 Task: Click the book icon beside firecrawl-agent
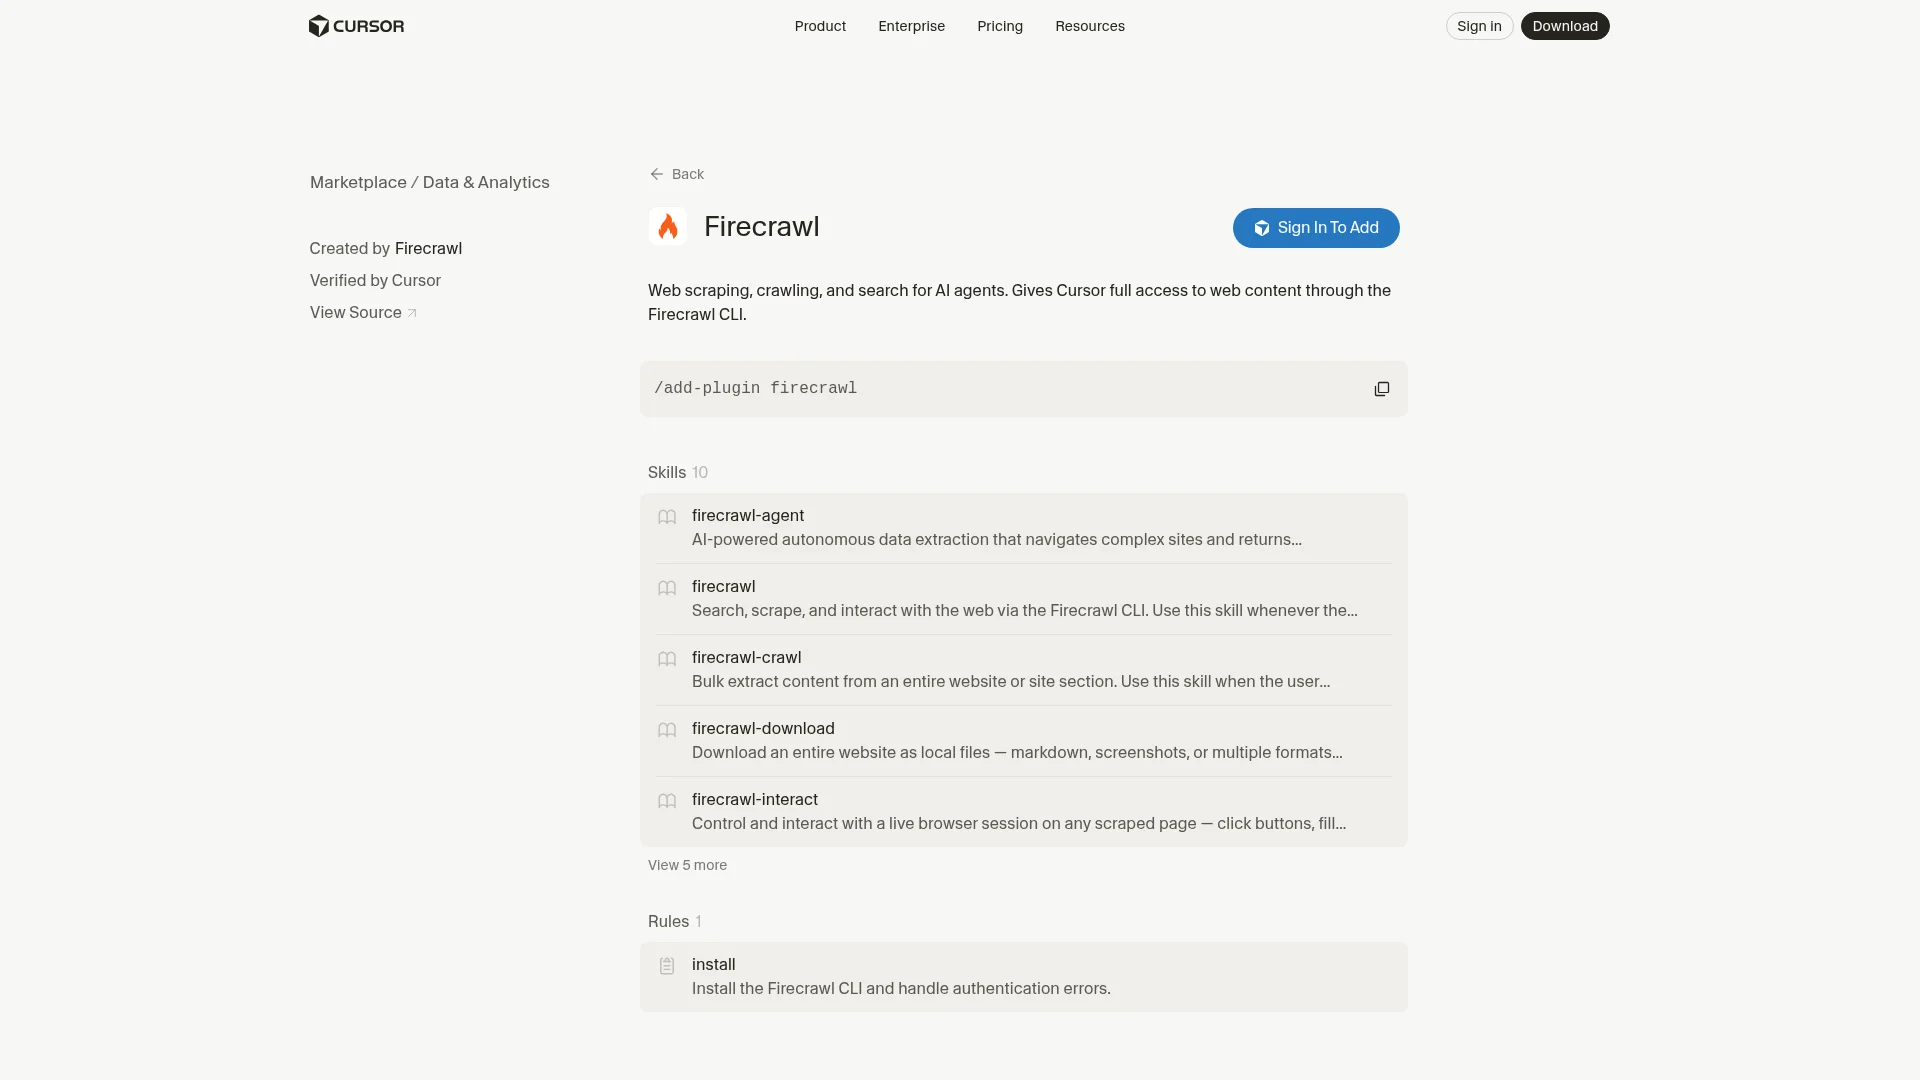click(667, 517)
